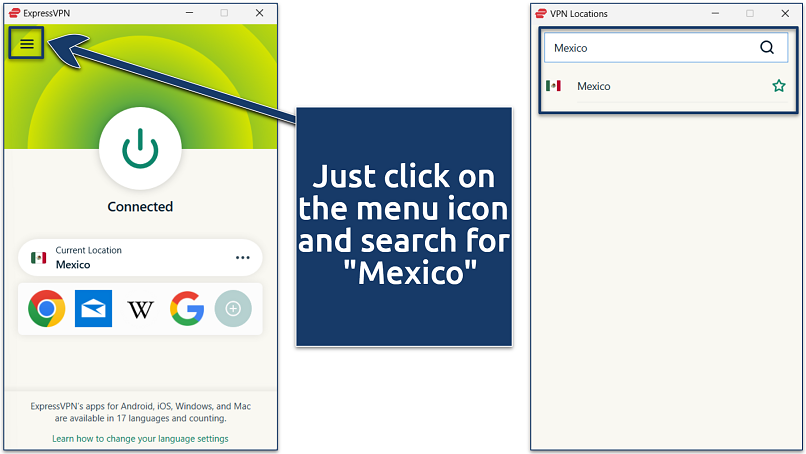
Task: Click Mexico flag in current location card
Action: (x=39, y=258)
